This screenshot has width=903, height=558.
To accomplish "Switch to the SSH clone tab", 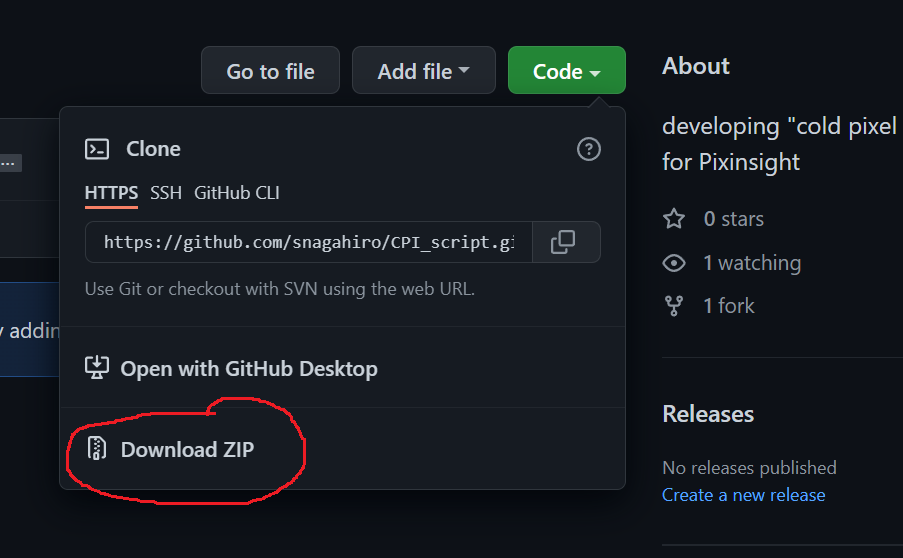I will tap(166, 193).
